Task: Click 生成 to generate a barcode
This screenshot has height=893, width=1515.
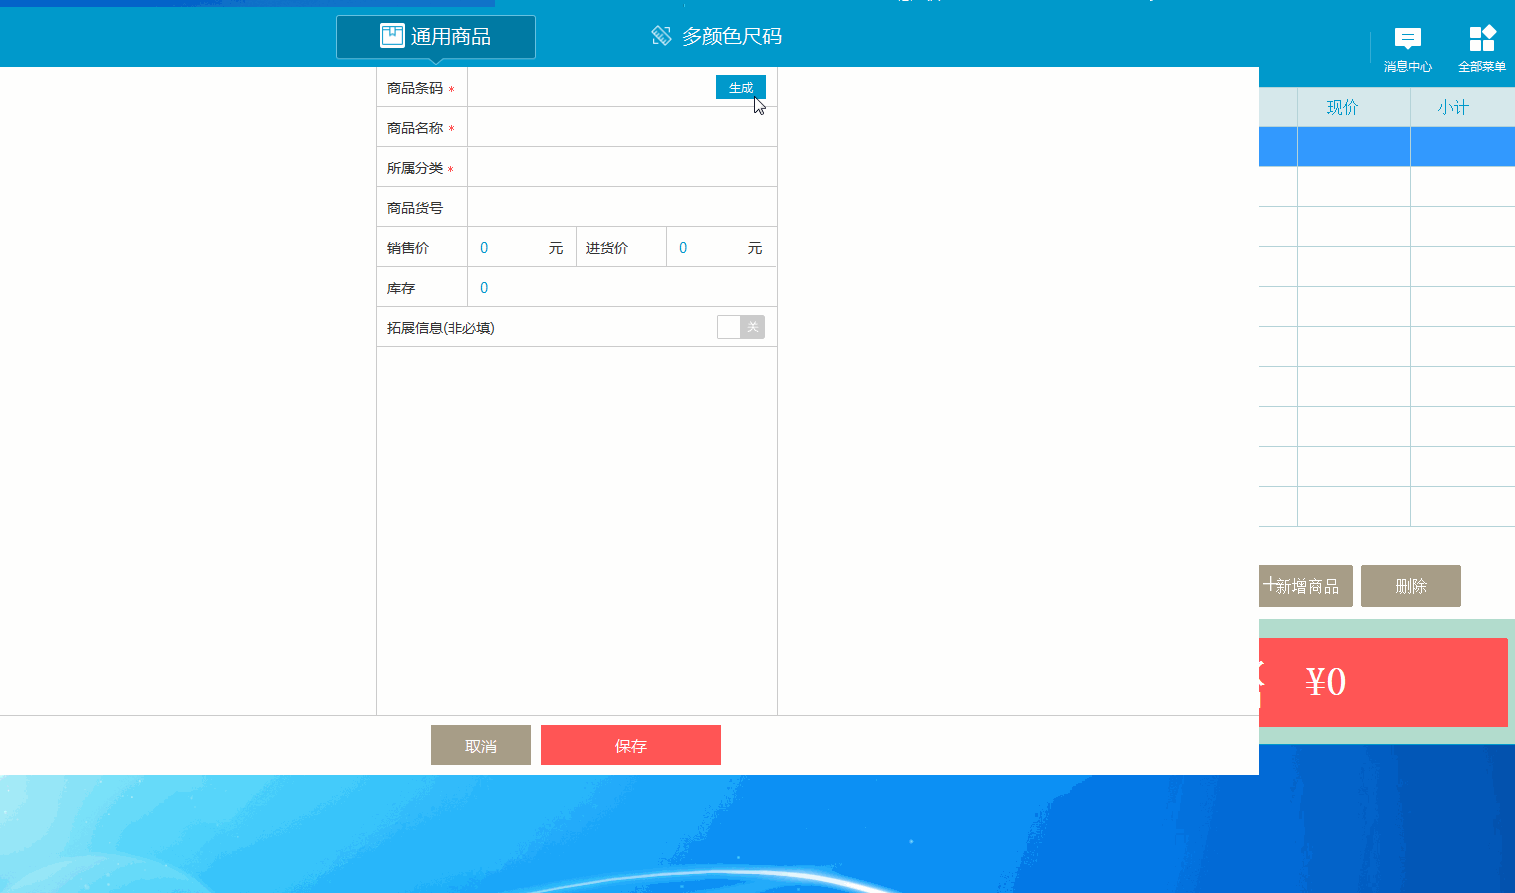Action: pyautogui.click(x=740, y=88)
